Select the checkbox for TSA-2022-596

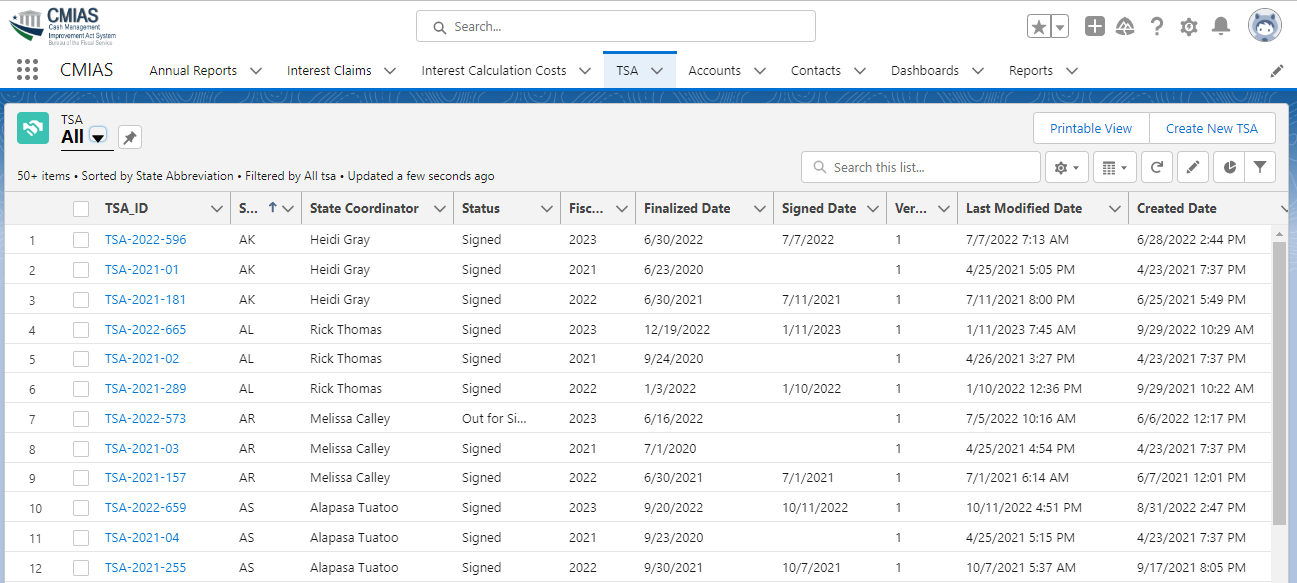pyautogui.click(x=81, y=240)
